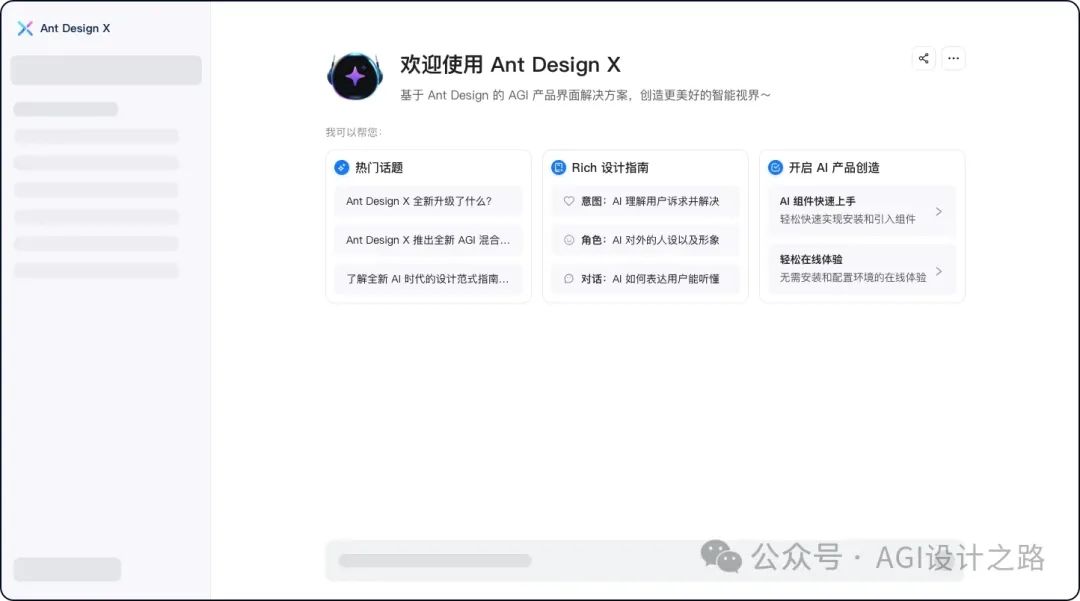This screenshot has height=601, width=1080.
Task: Click the 欢迎使用 Ant Design X heading
Action: pyautogui.click(x=510, y=65)
